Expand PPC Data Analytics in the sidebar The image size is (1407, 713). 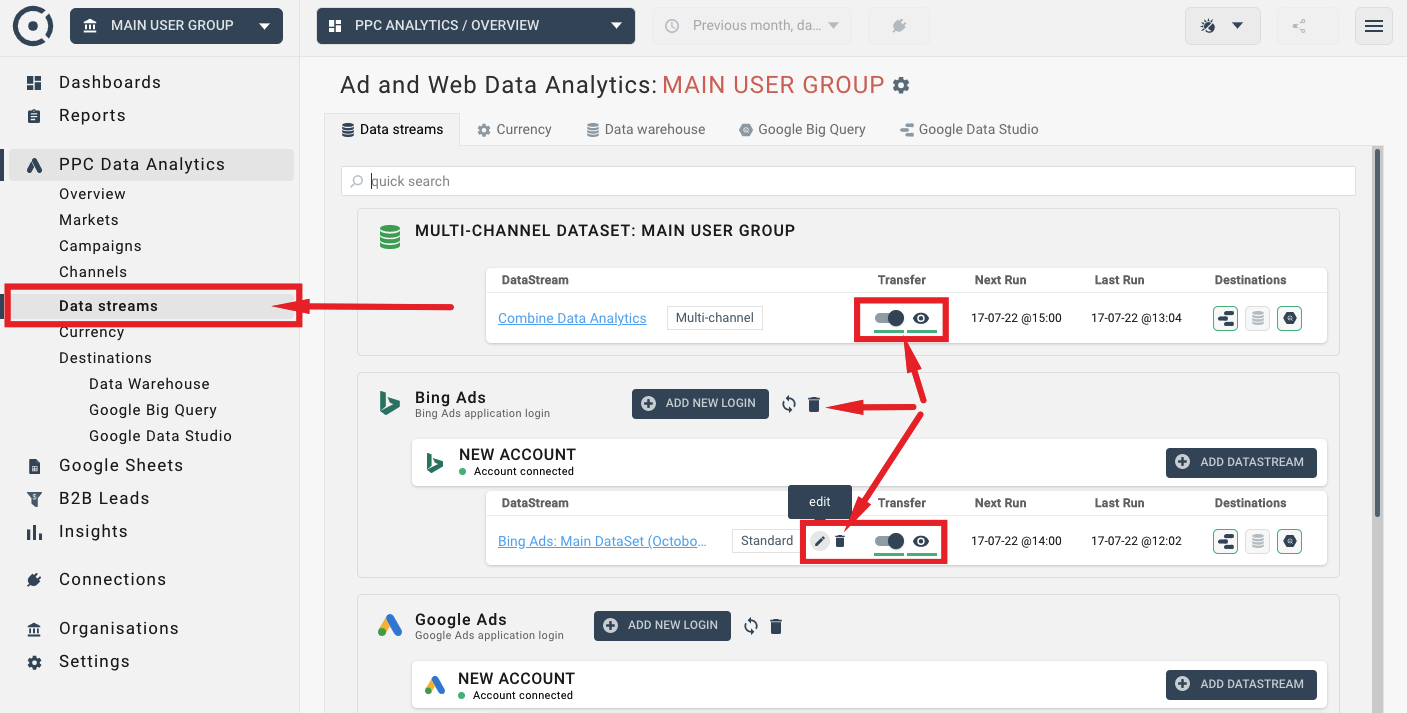pos(150,164)
